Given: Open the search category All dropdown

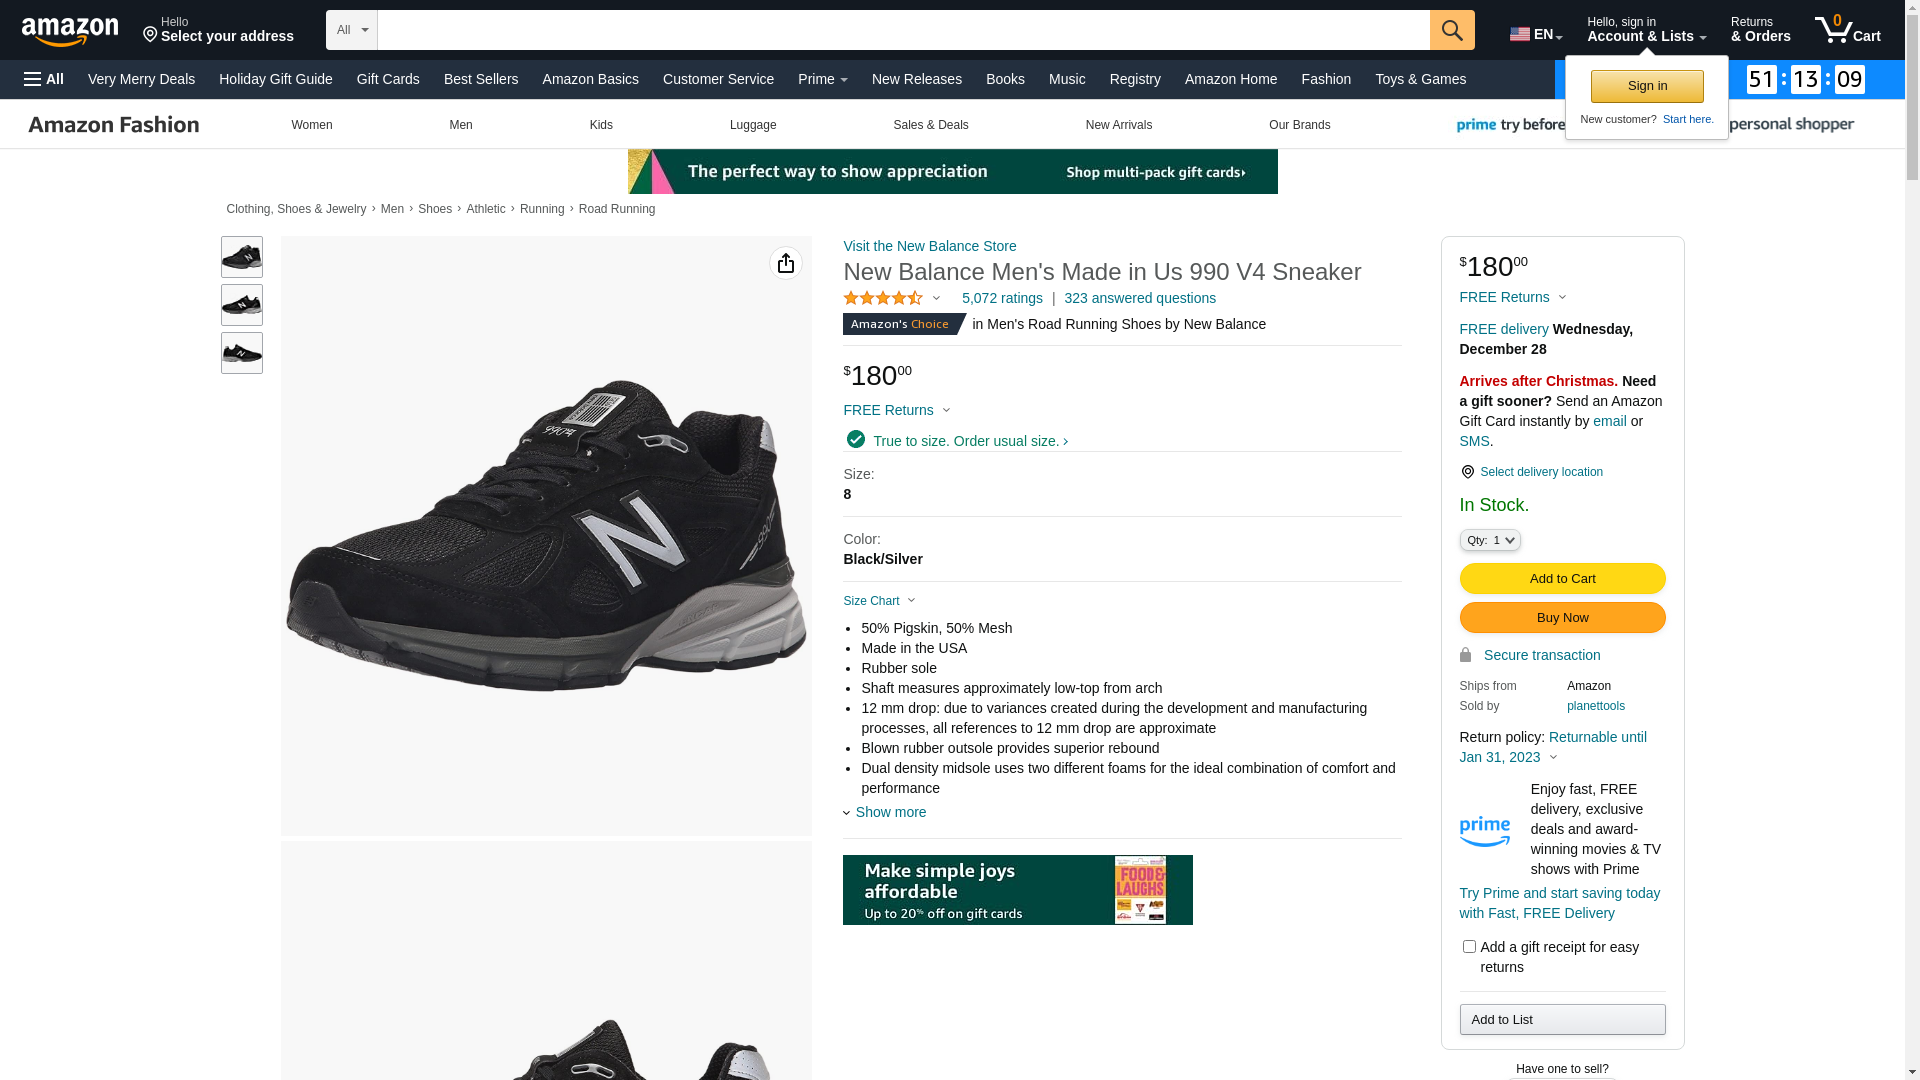Looking at the screenshot, I should (352, 30).
